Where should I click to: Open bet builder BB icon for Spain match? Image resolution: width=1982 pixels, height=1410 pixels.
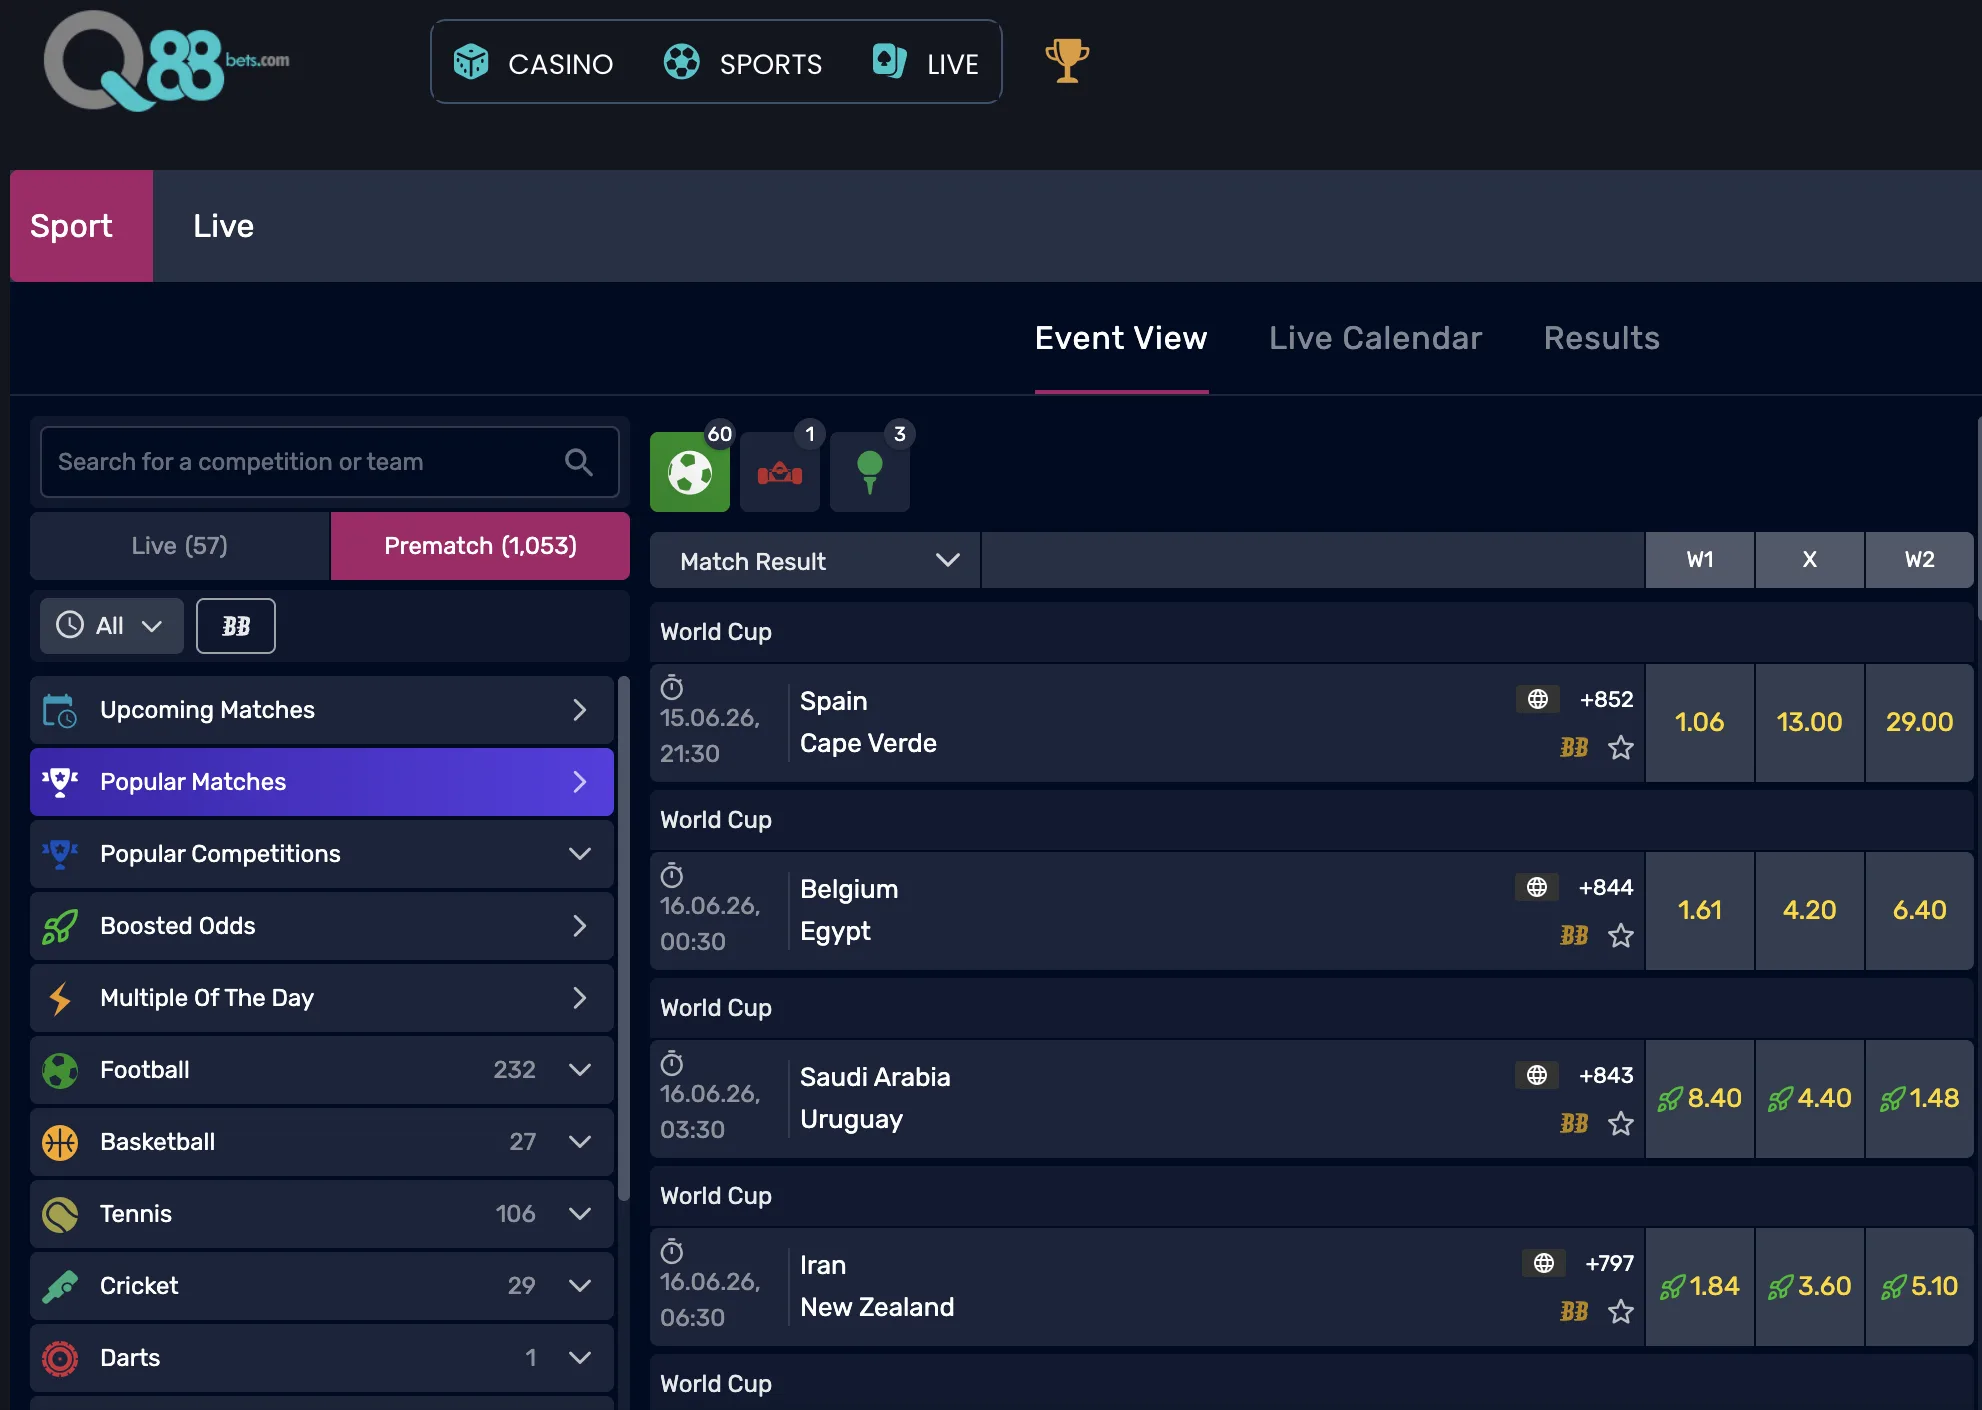point(1574,747)
